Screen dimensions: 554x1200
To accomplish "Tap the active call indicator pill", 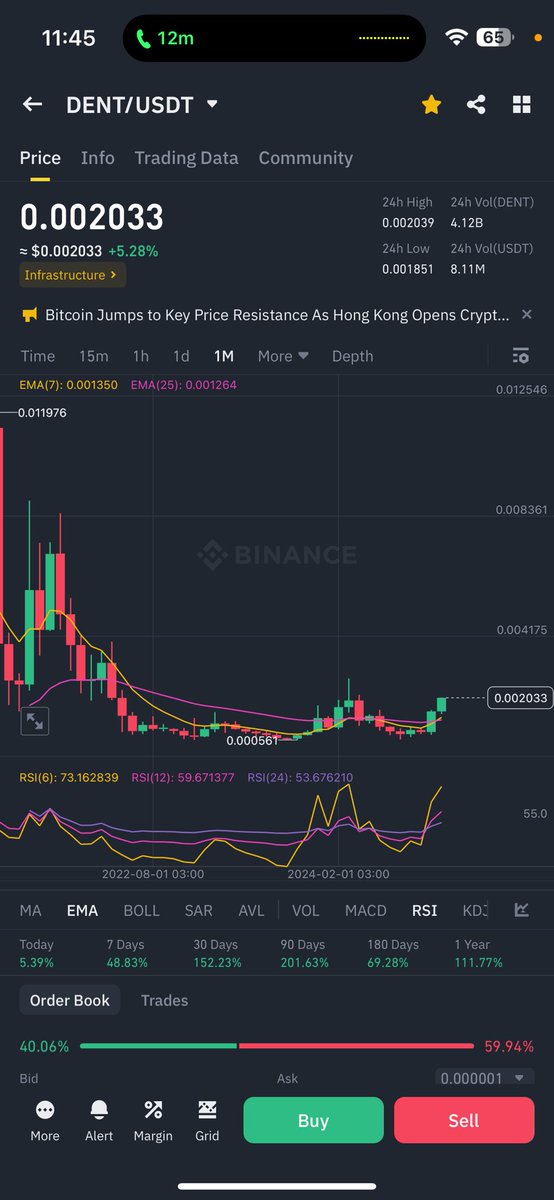I will coord(274,38).
